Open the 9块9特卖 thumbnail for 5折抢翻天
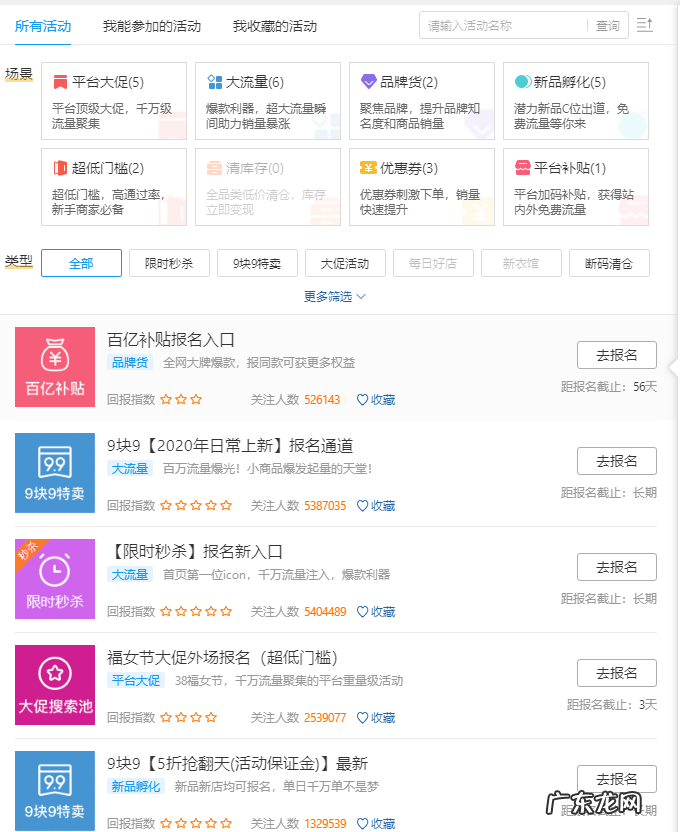 55,791
